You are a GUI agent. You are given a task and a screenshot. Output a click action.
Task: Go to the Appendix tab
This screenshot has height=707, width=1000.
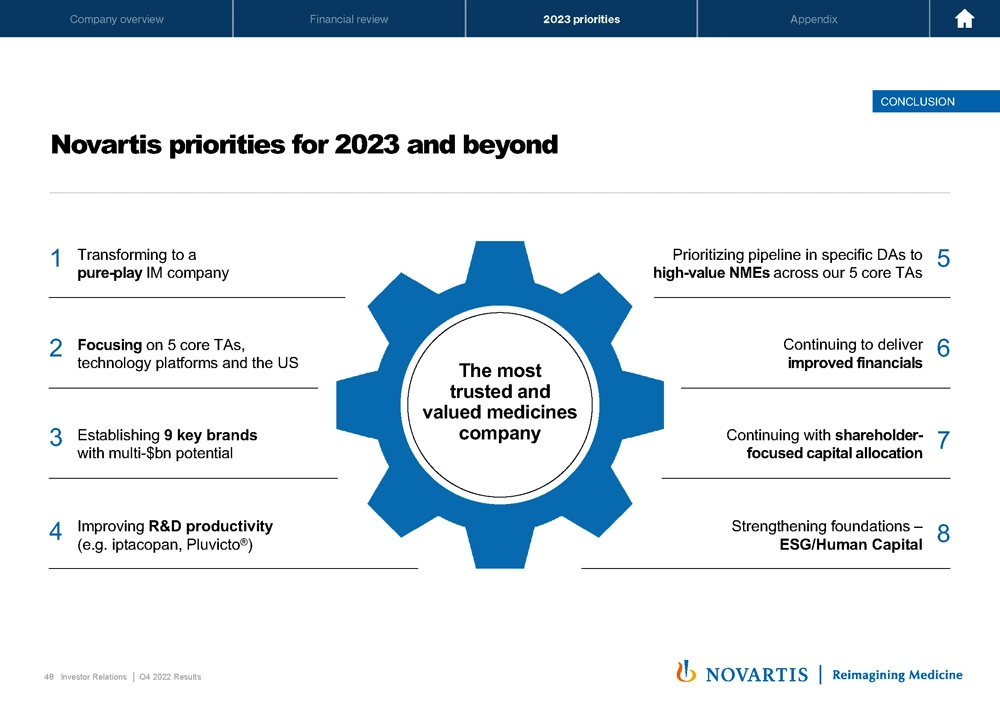[x=813, y=19]
